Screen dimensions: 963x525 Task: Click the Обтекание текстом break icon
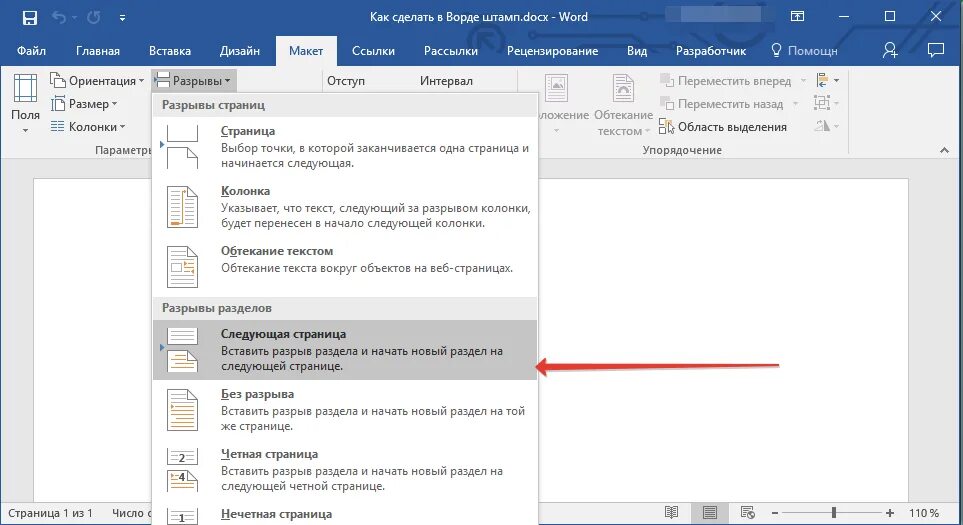click(182, 266)
